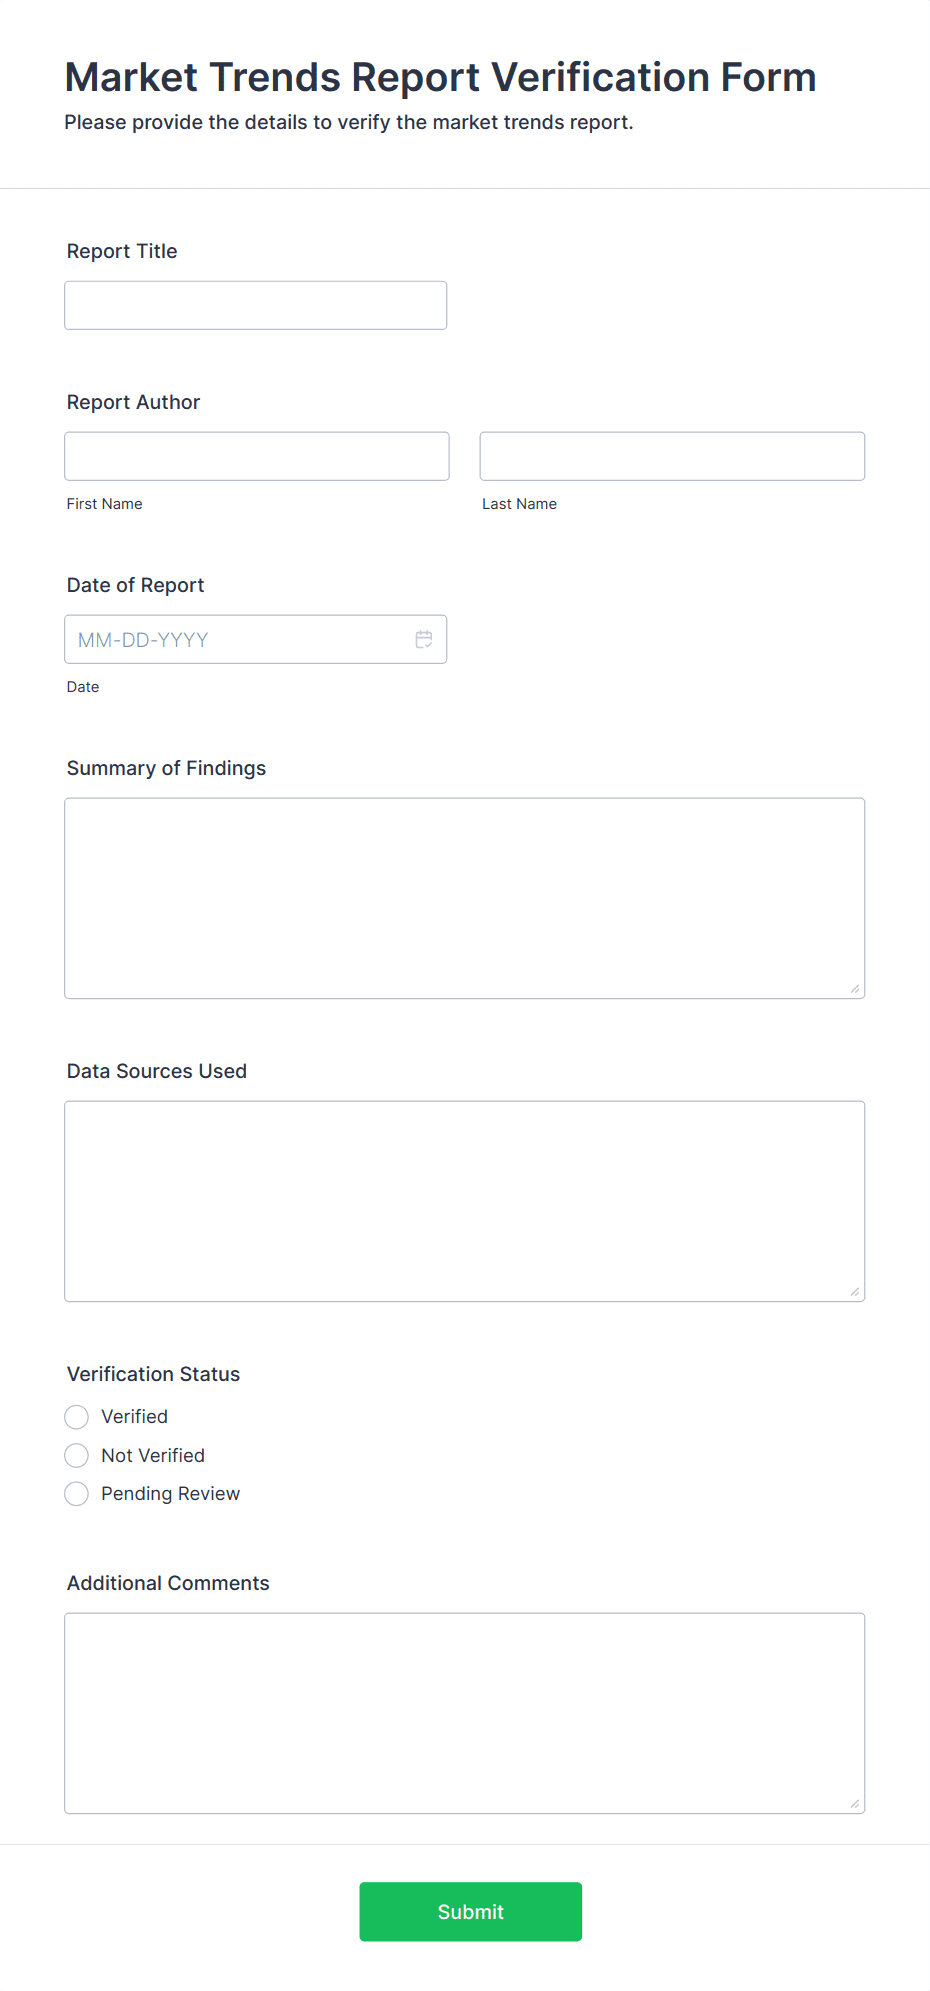Click inside the Data Sources Used box
Screen dimensions: 930x1991
(465, 1201)
